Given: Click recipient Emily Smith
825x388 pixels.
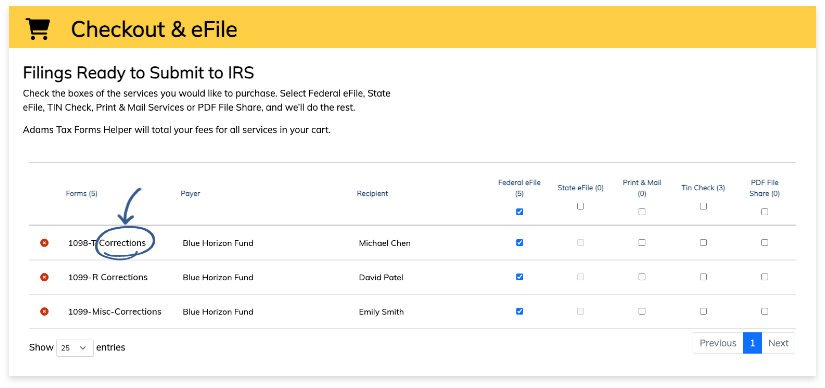Looking at the screenshot, I should (381, 312).
